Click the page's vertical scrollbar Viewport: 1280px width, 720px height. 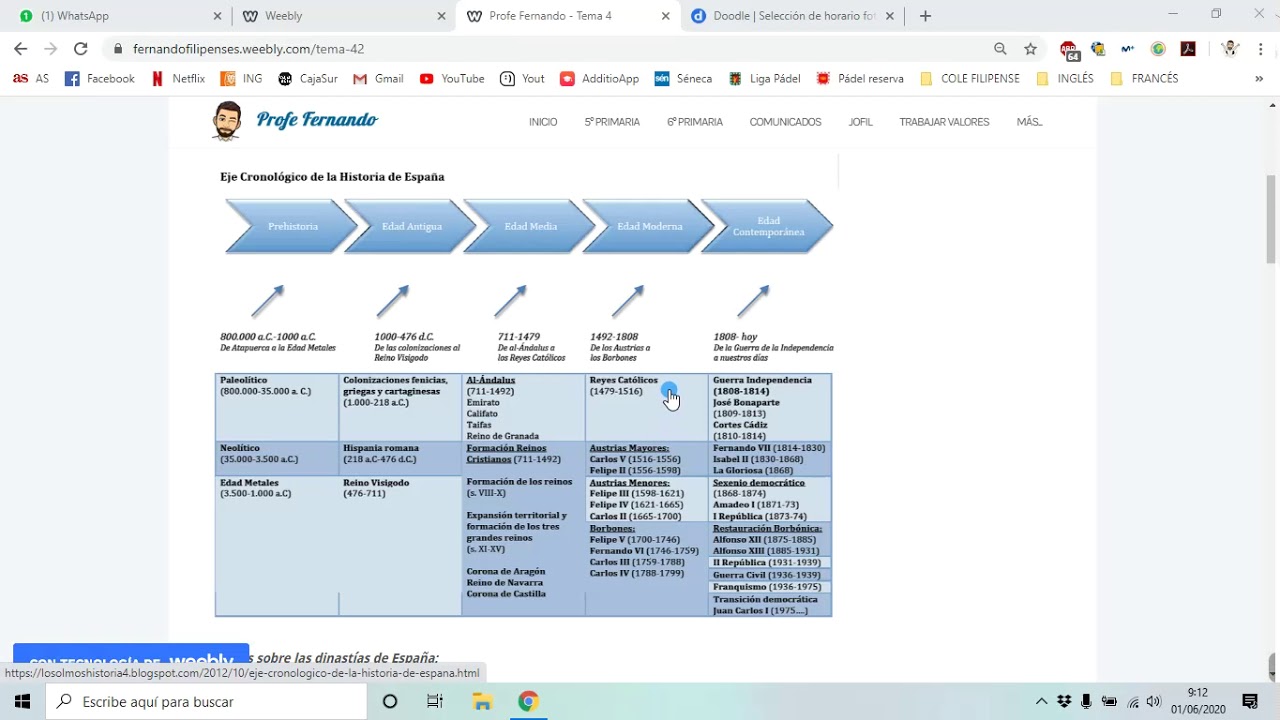1271,220
